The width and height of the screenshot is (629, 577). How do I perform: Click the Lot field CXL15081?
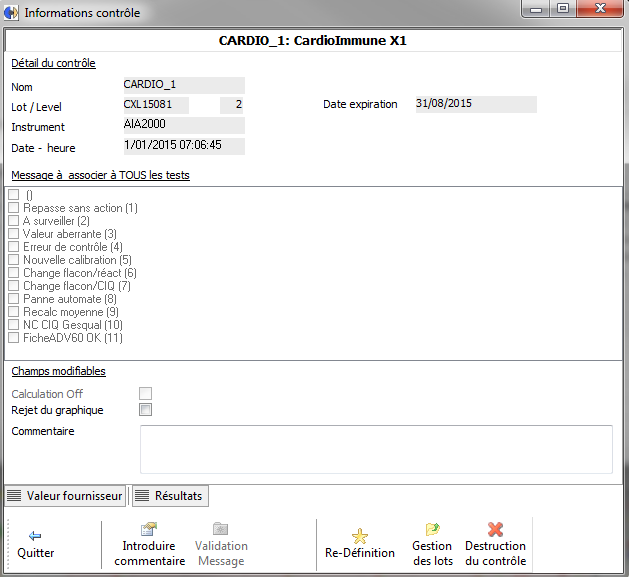pos(156,105)
